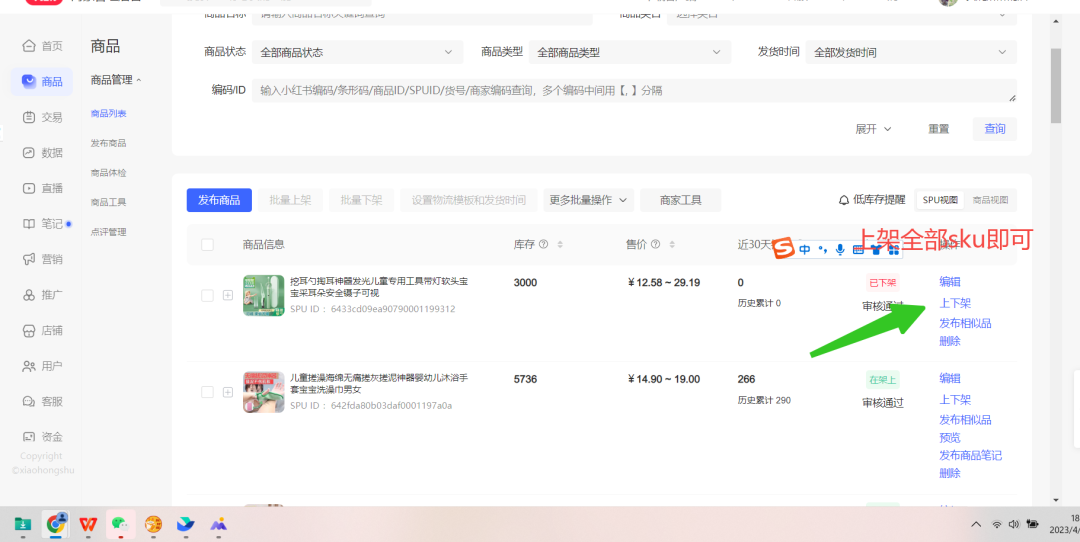Open 笔记 section in sidebar
This screenshot has height=542, width=1080.
42,224
